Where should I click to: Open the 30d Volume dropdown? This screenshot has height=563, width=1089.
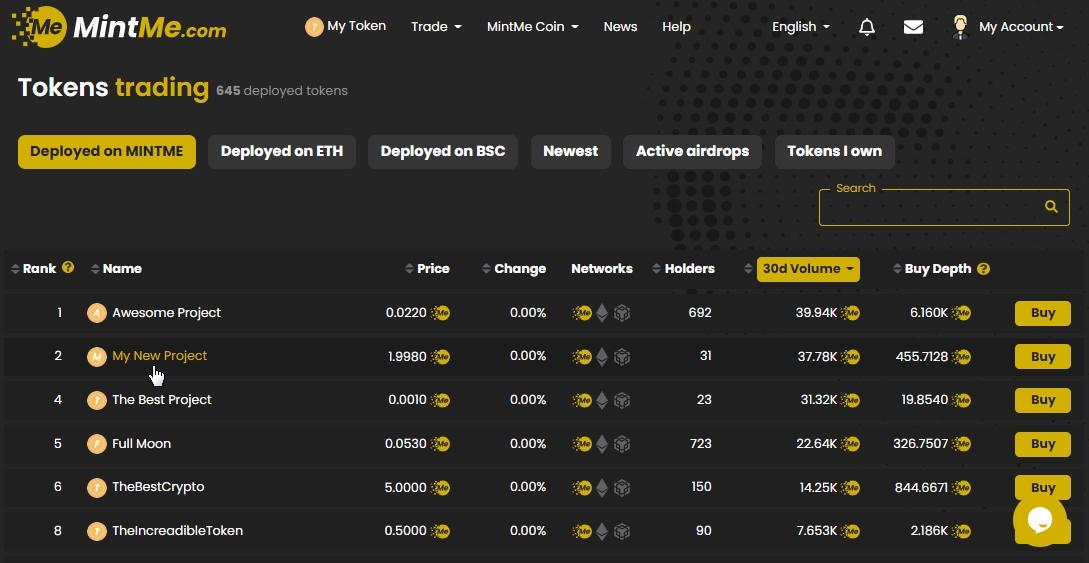point(808,269)
